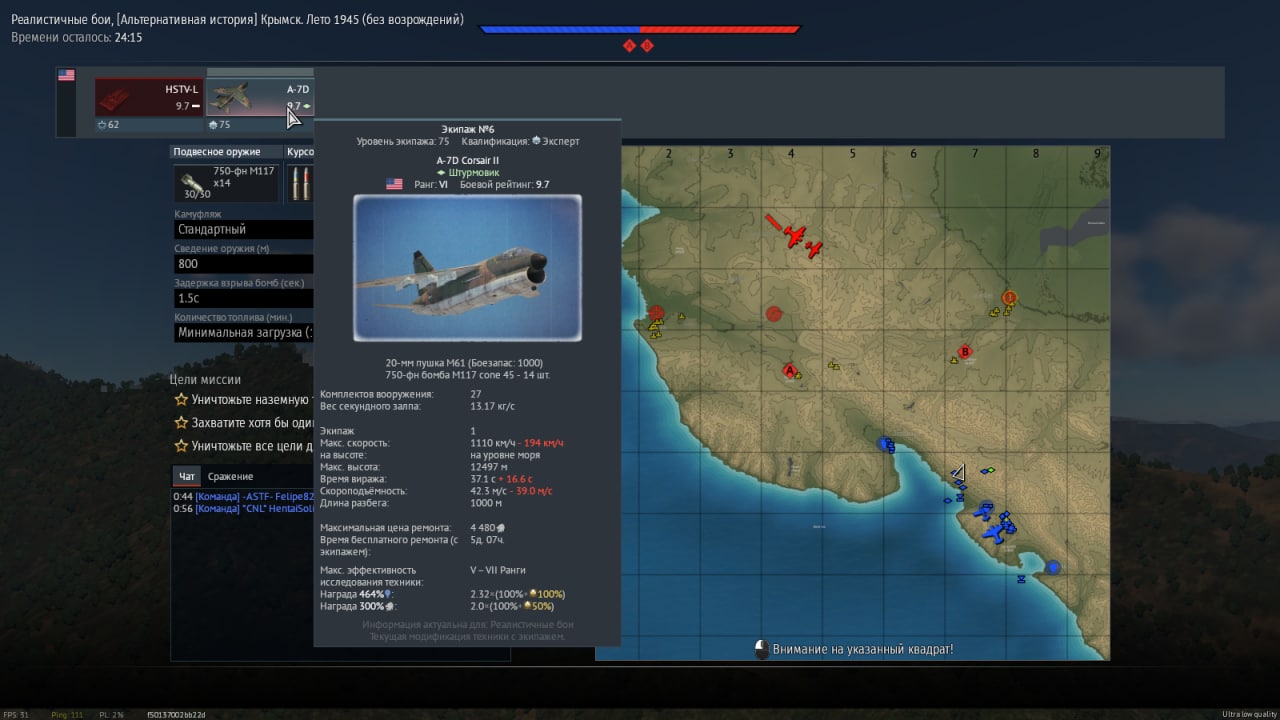
Task: Click the first mission objective star
Action: pos(181,399)
